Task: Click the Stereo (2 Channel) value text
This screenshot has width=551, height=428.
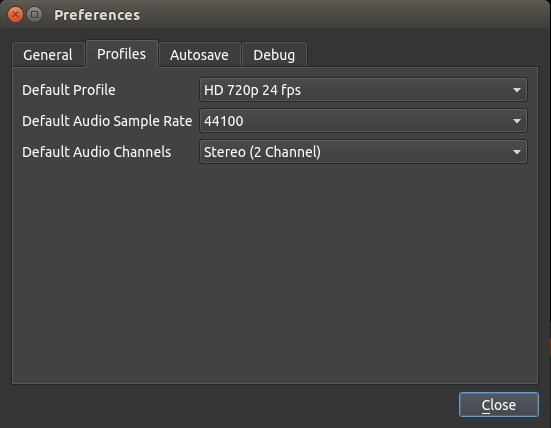Action: click(262, 152)
